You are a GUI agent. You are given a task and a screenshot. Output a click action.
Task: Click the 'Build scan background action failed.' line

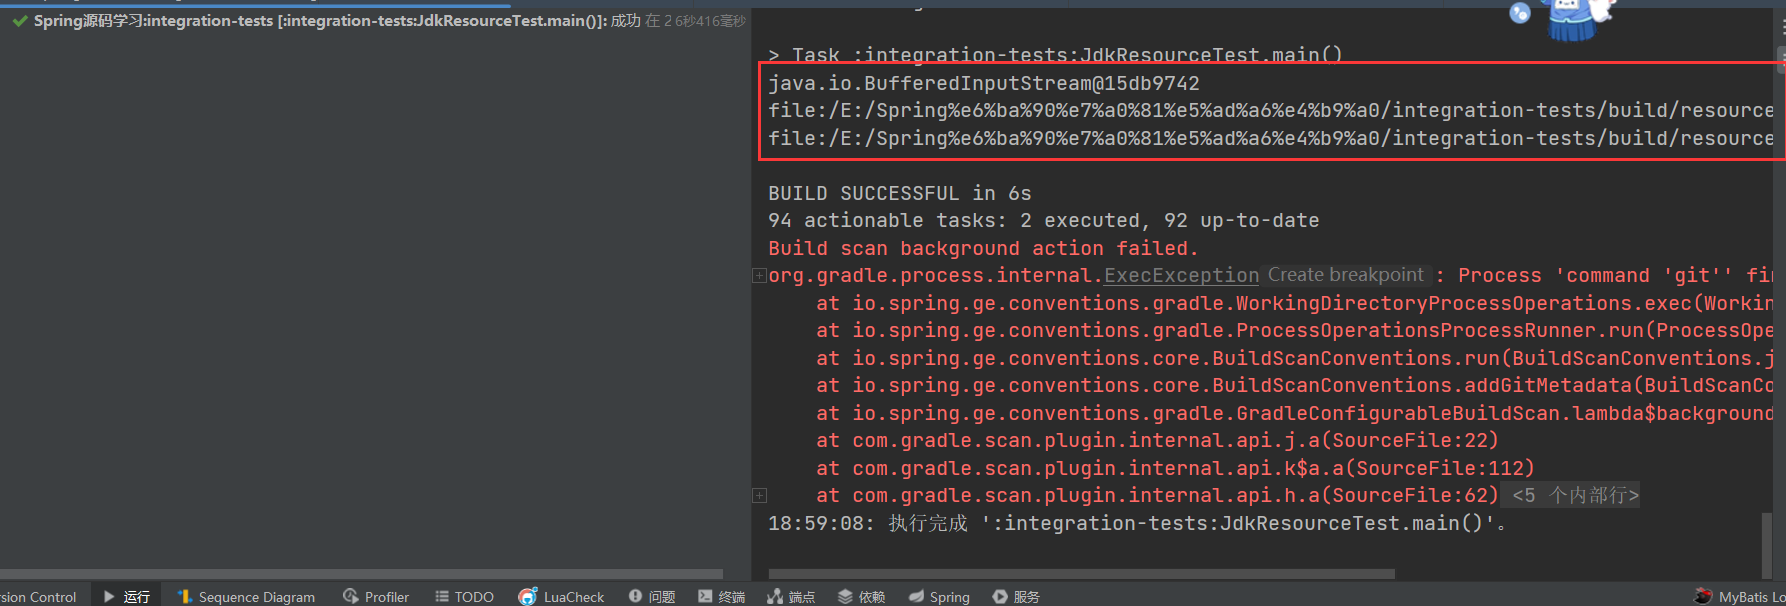(983, 248)
